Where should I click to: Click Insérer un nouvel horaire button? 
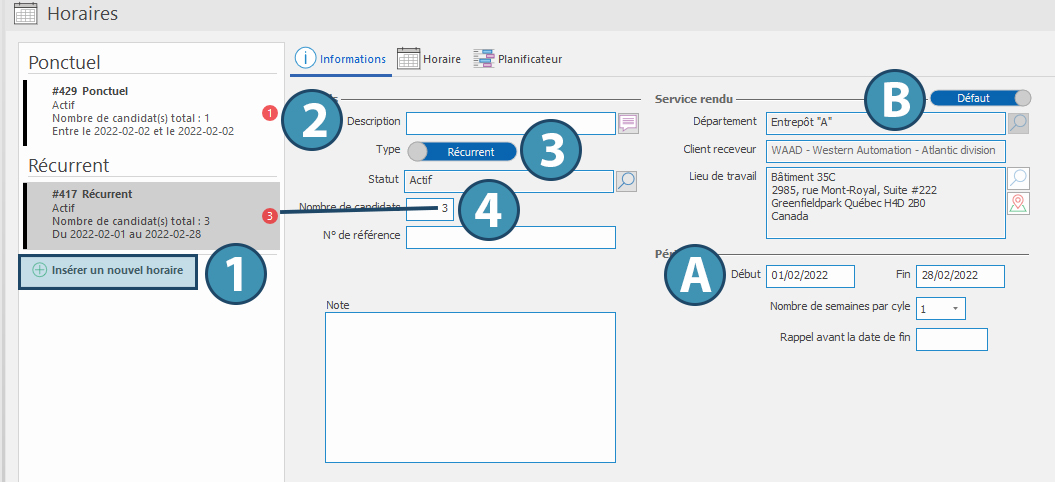pyautogui.click(x=108, y=270)
